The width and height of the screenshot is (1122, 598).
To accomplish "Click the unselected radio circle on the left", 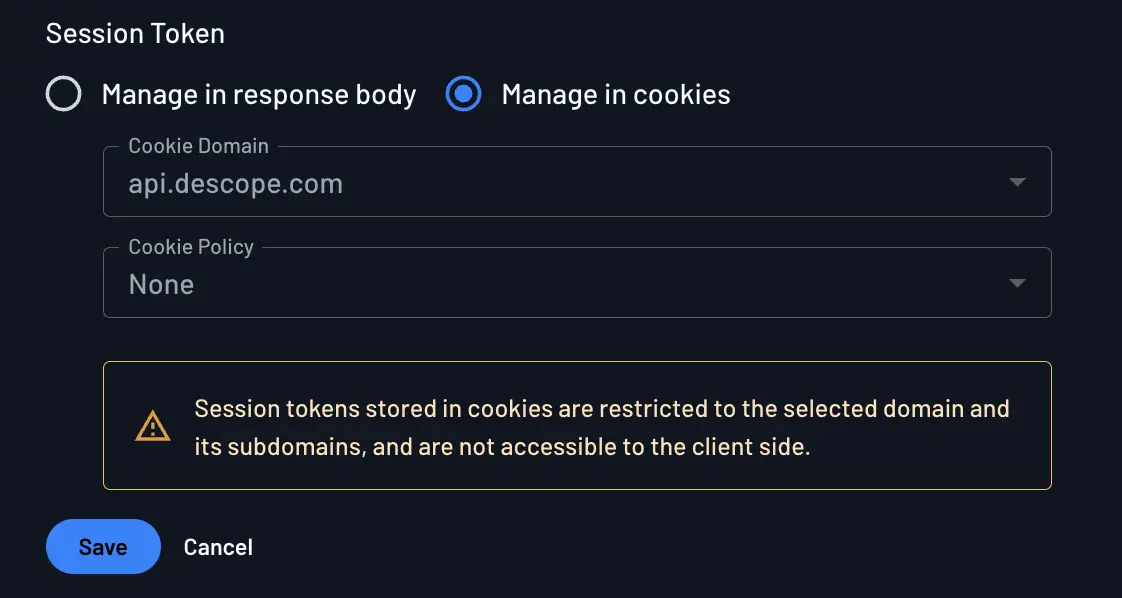I will coord(63,94).
